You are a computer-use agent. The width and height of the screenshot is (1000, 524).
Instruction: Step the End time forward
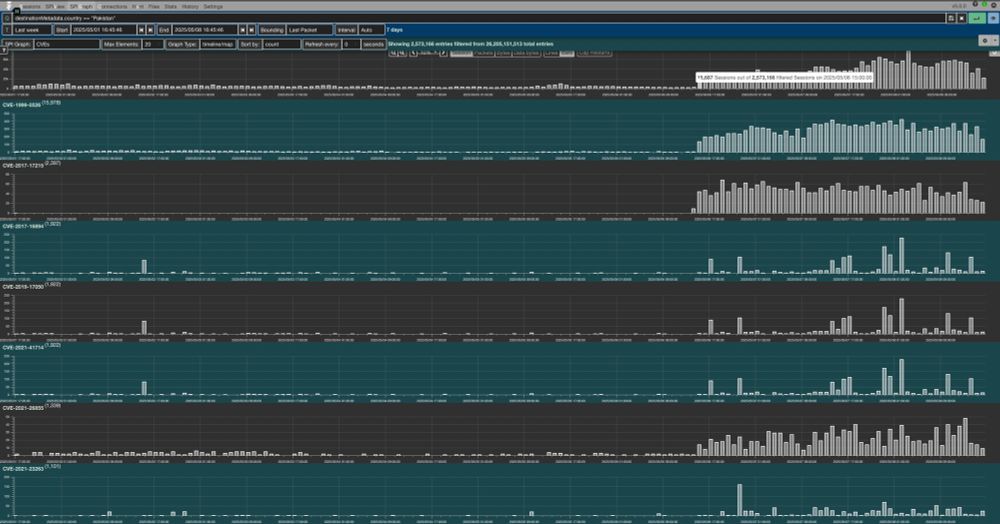coord(252,30)
